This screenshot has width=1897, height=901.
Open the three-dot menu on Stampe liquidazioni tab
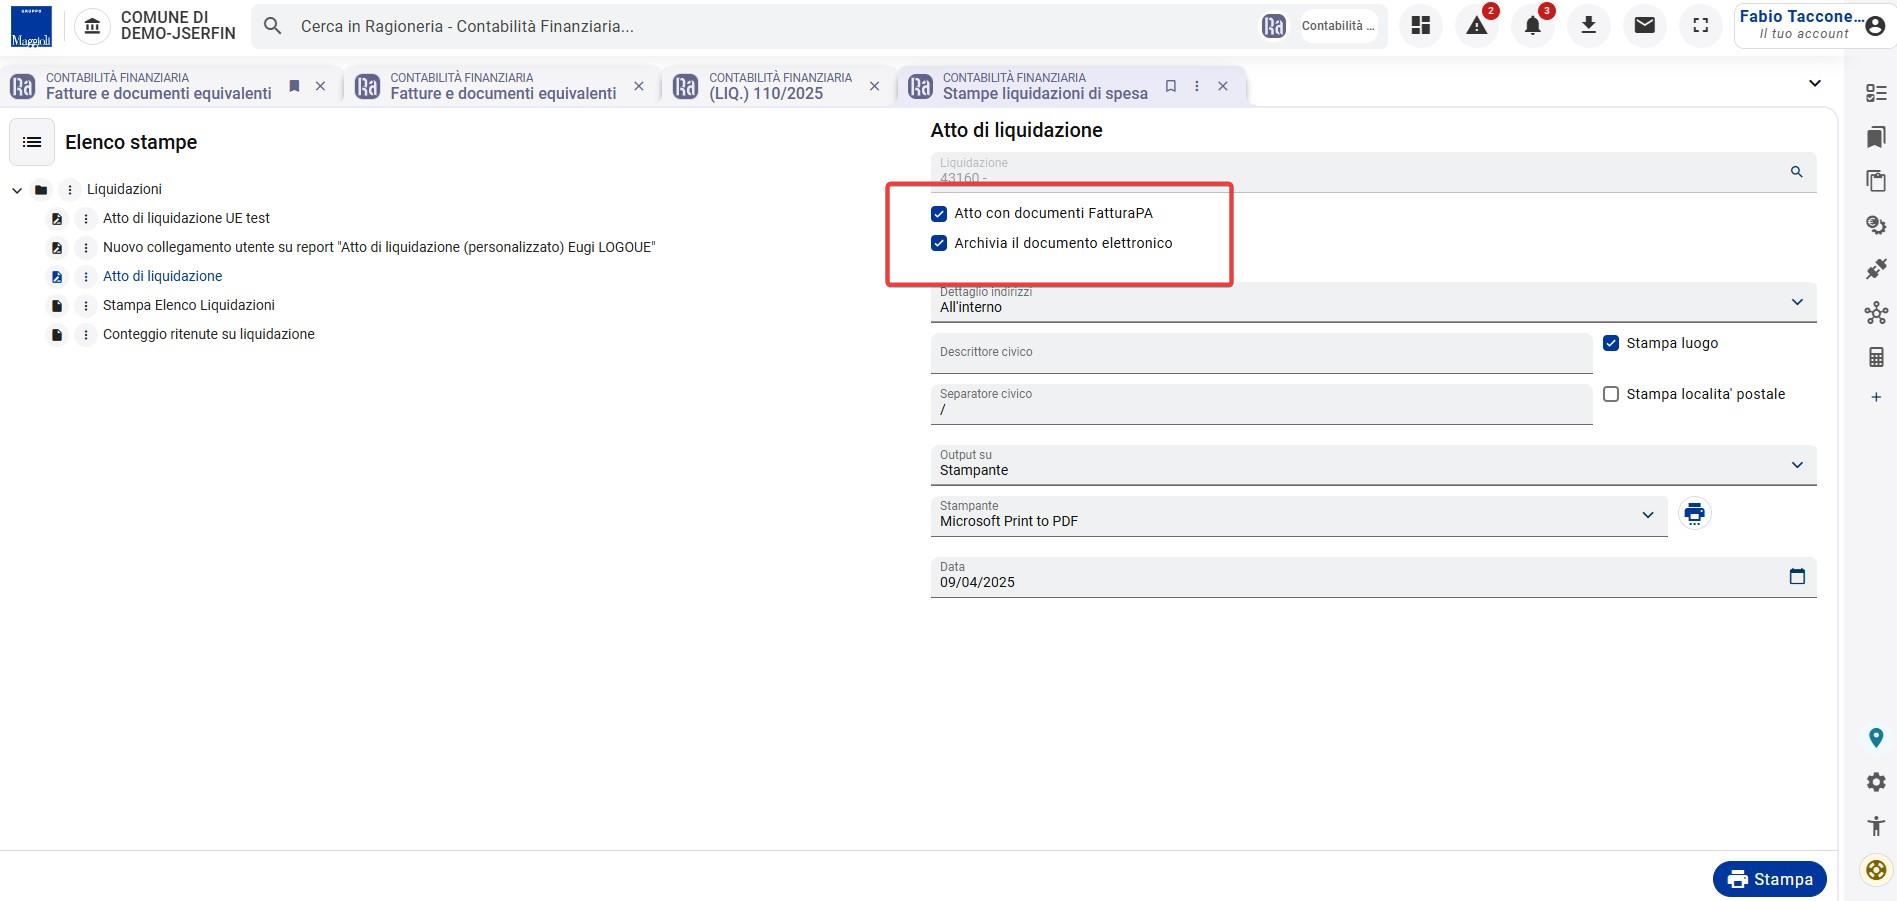tap(1196, 86)
